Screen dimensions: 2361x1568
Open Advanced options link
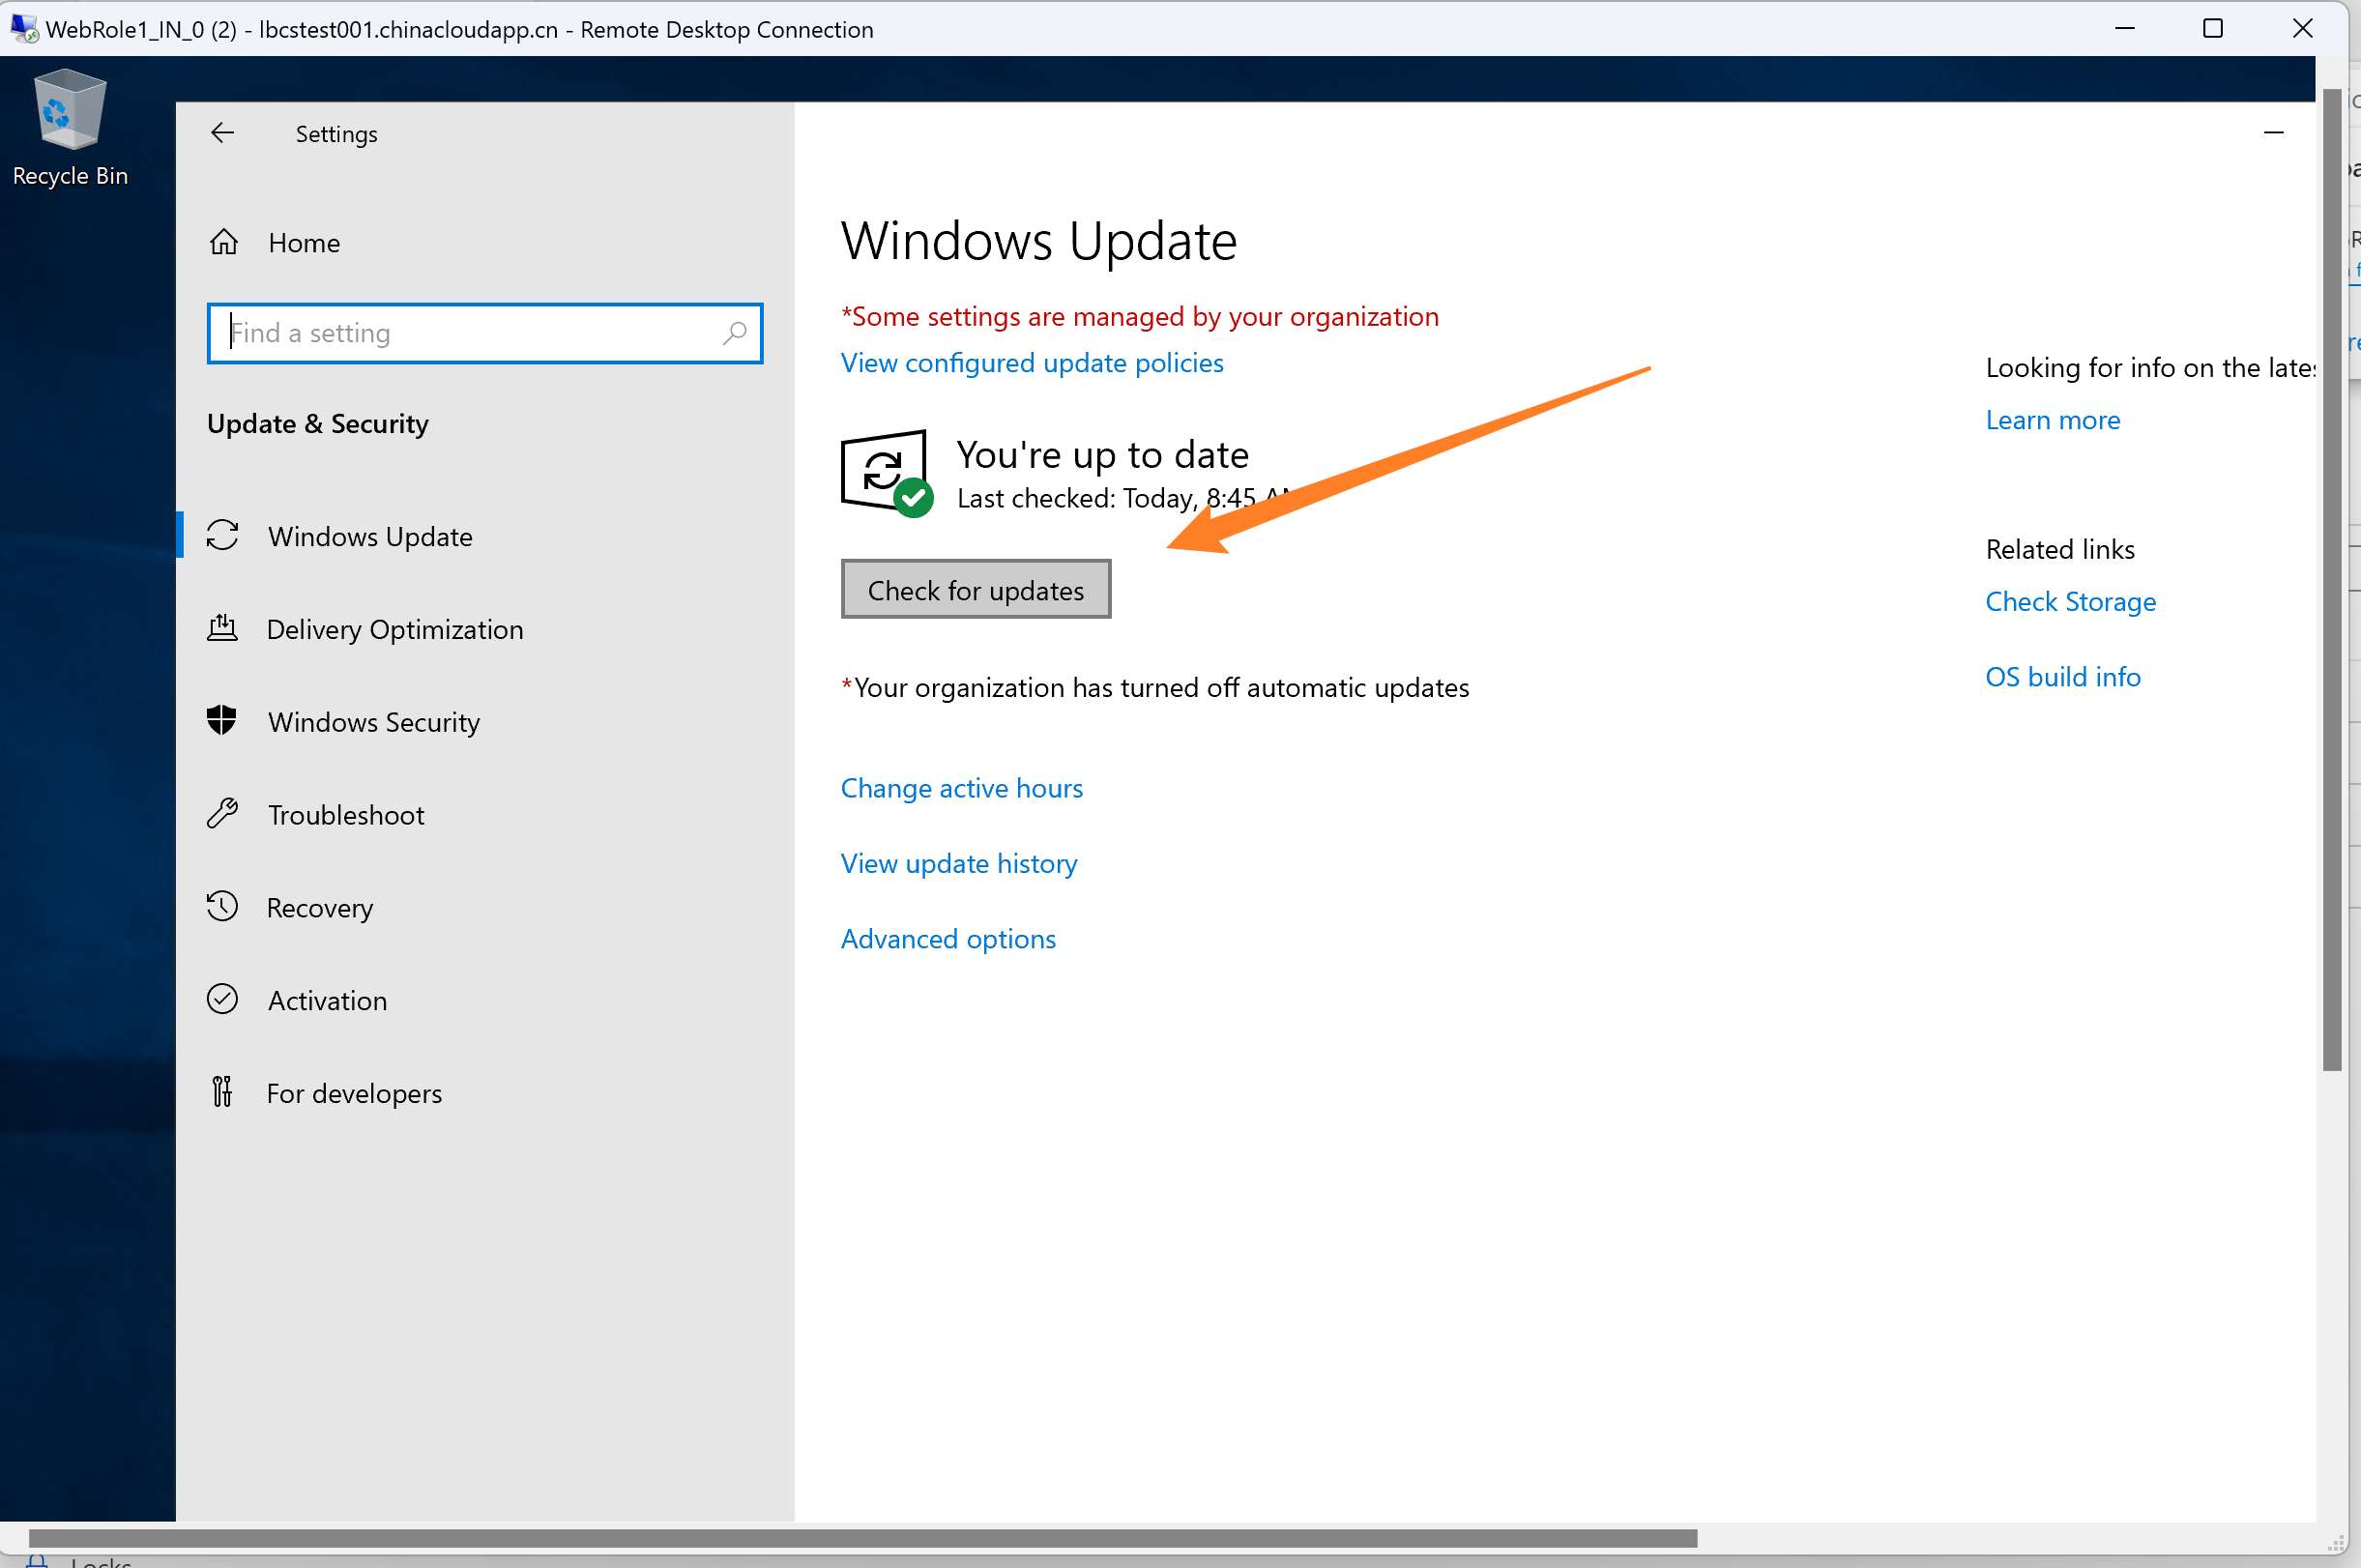pos(947,938)
